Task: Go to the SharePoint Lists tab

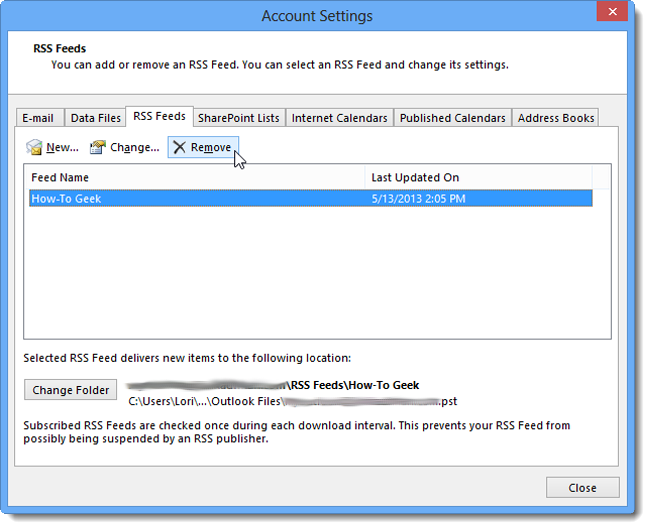Action: (x=239, y=118)
